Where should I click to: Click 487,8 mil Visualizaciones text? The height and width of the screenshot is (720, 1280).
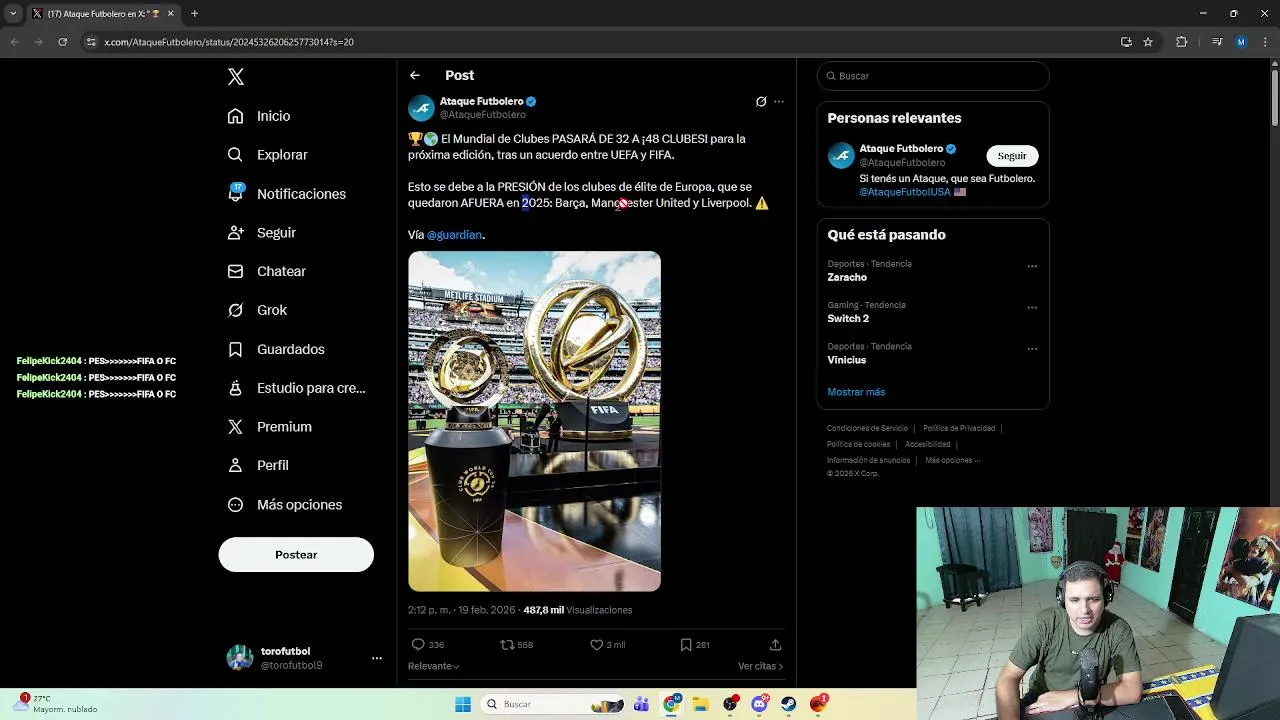578,610
